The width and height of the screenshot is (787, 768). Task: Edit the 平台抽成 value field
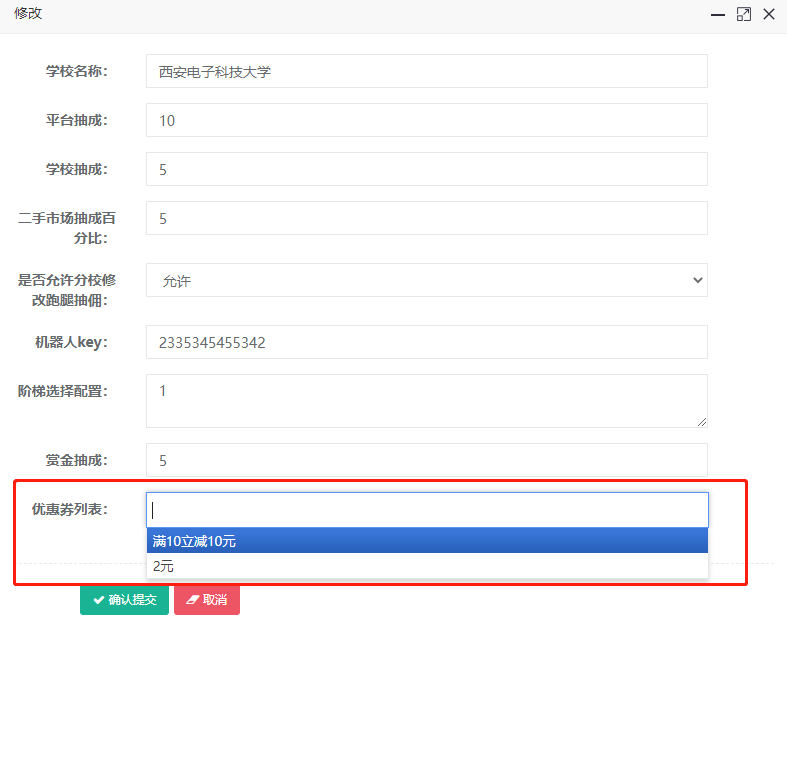427,120
